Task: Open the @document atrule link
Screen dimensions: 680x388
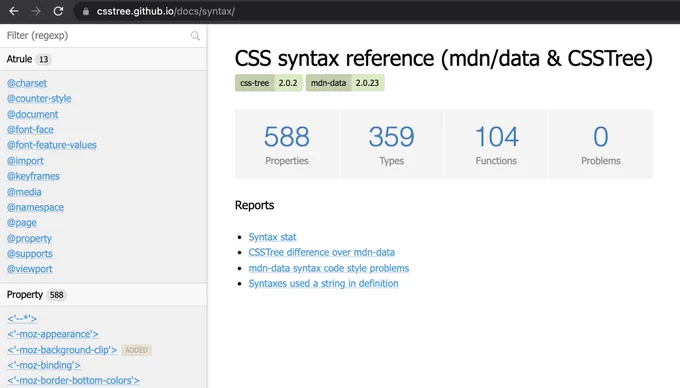Action: pyautogui.click(x=33, y=114)
